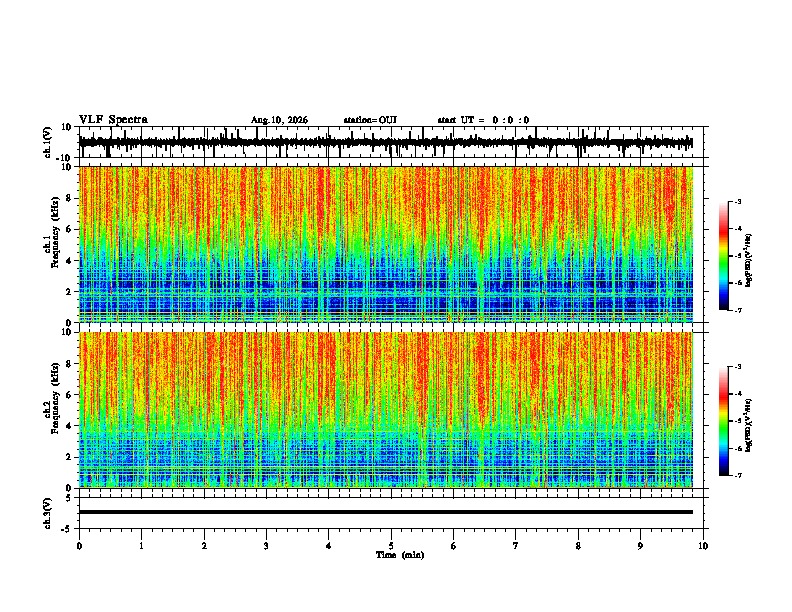Click the time axis tick label "9"
Screen dimensions: 792x612
(640, 546)
